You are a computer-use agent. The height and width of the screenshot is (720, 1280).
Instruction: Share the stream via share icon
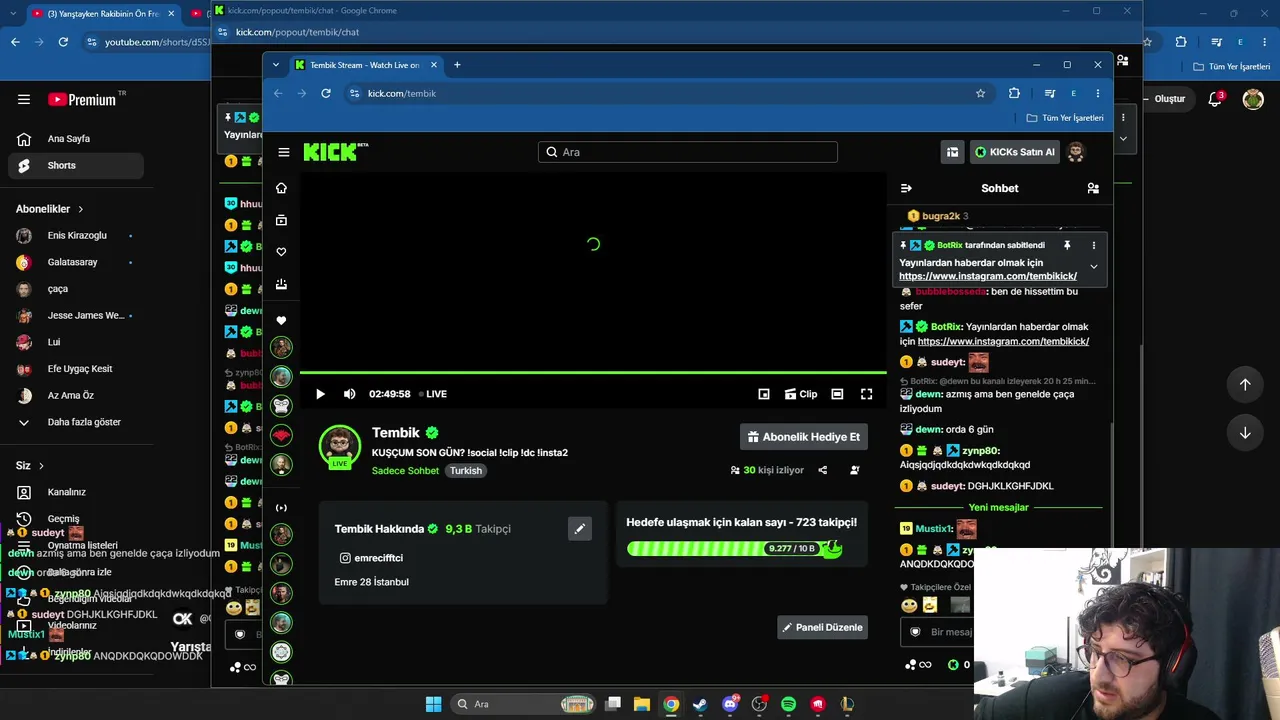[823, 470]
